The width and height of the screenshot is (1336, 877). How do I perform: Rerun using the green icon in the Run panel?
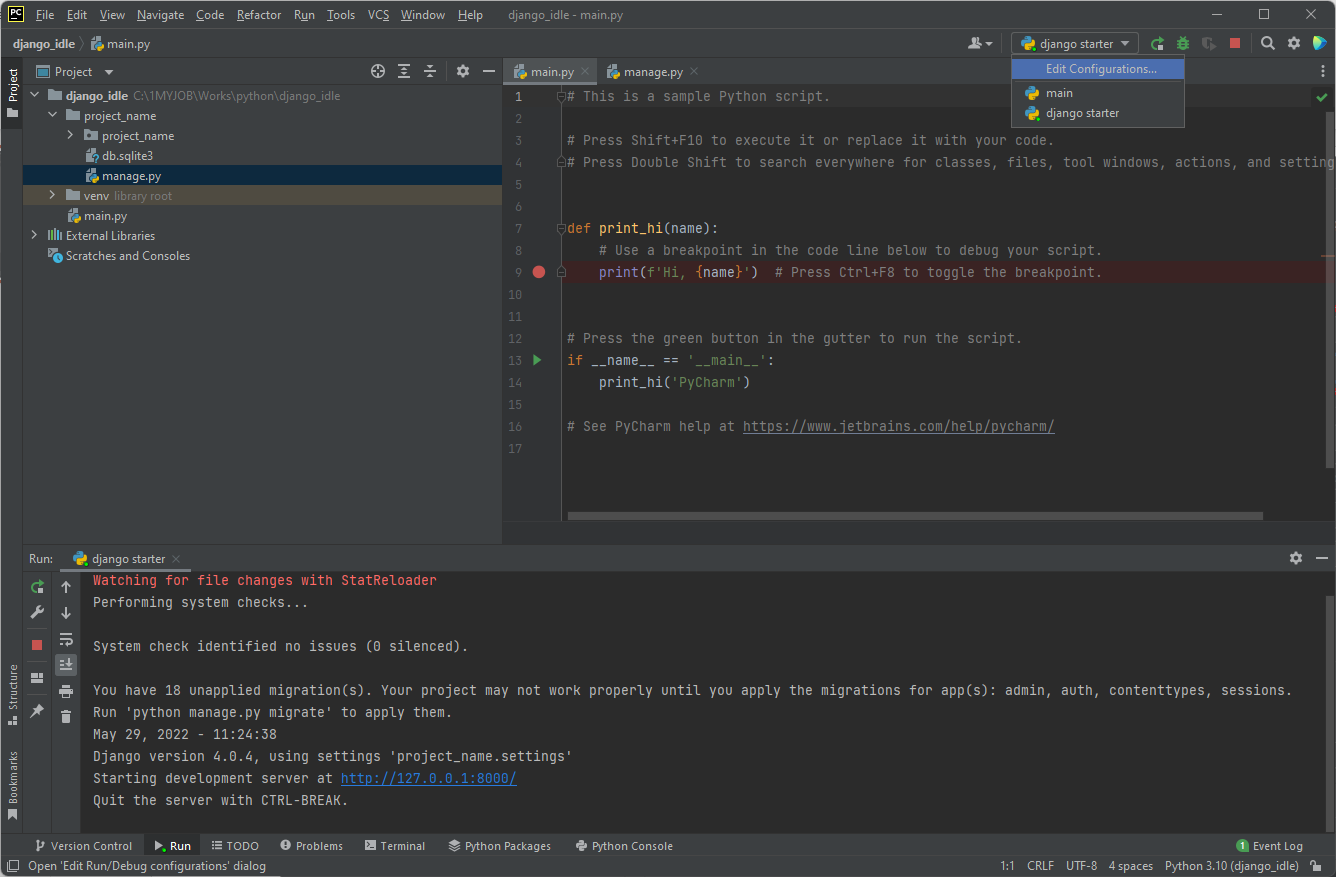point(37,588)
